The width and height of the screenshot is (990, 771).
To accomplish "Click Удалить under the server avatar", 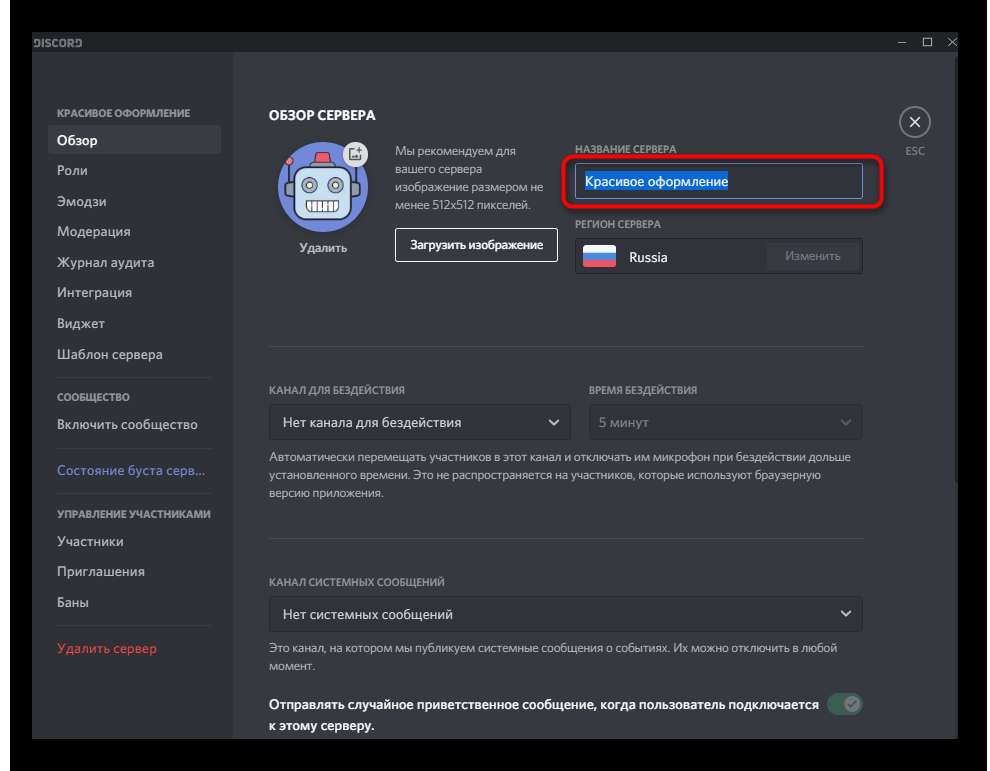I will coord(323,248).
